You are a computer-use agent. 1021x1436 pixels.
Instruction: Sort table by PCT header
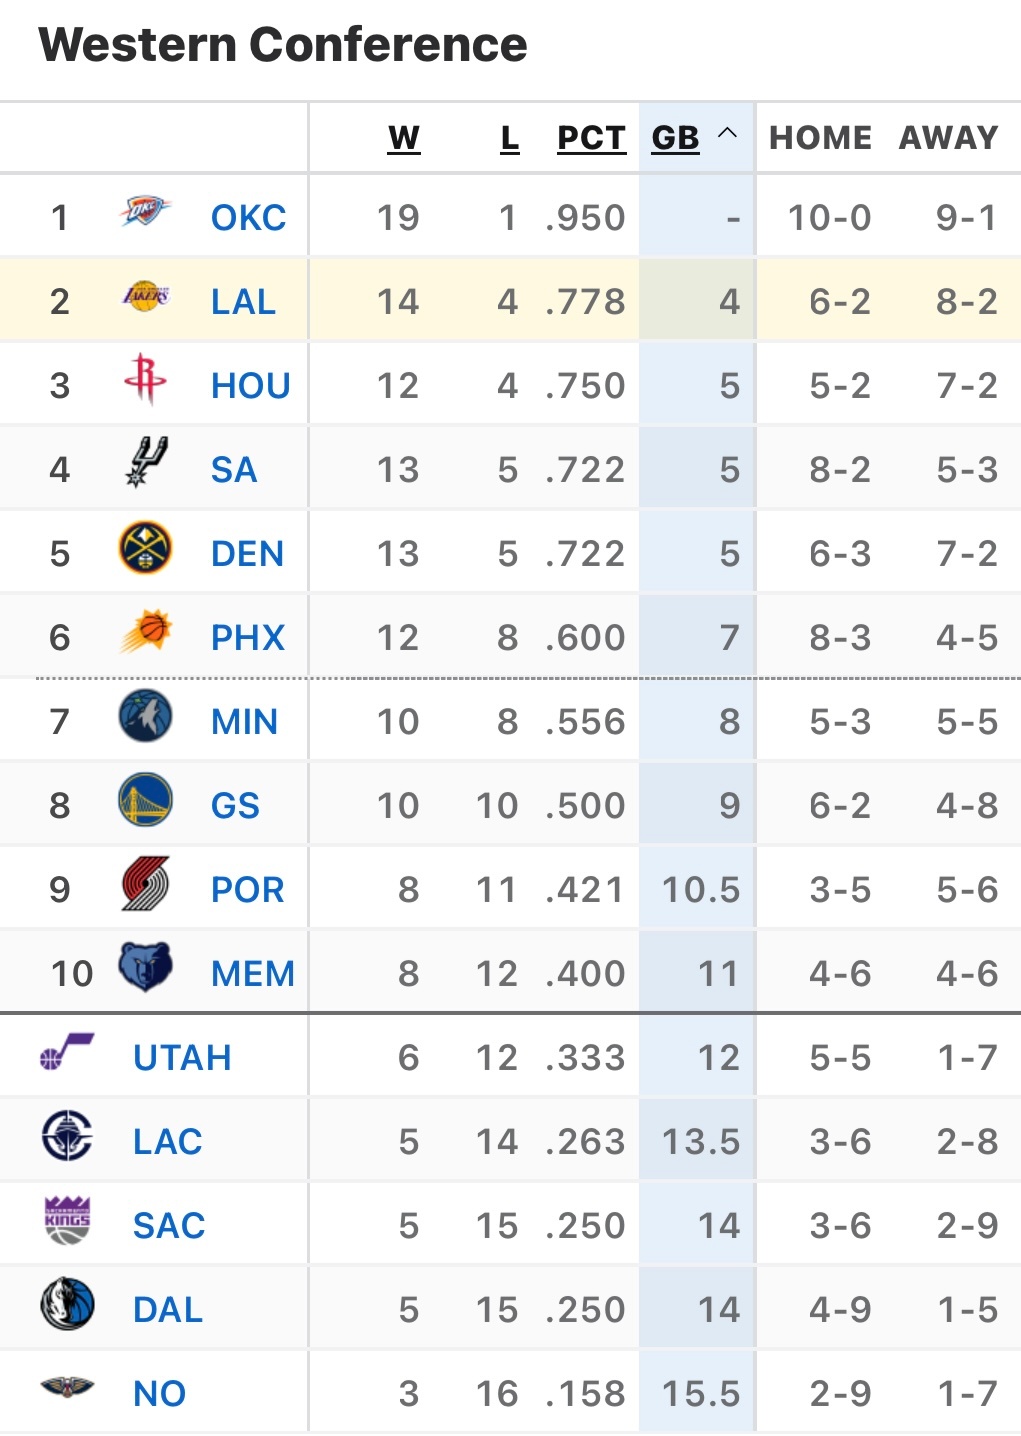tap(591, 138)
